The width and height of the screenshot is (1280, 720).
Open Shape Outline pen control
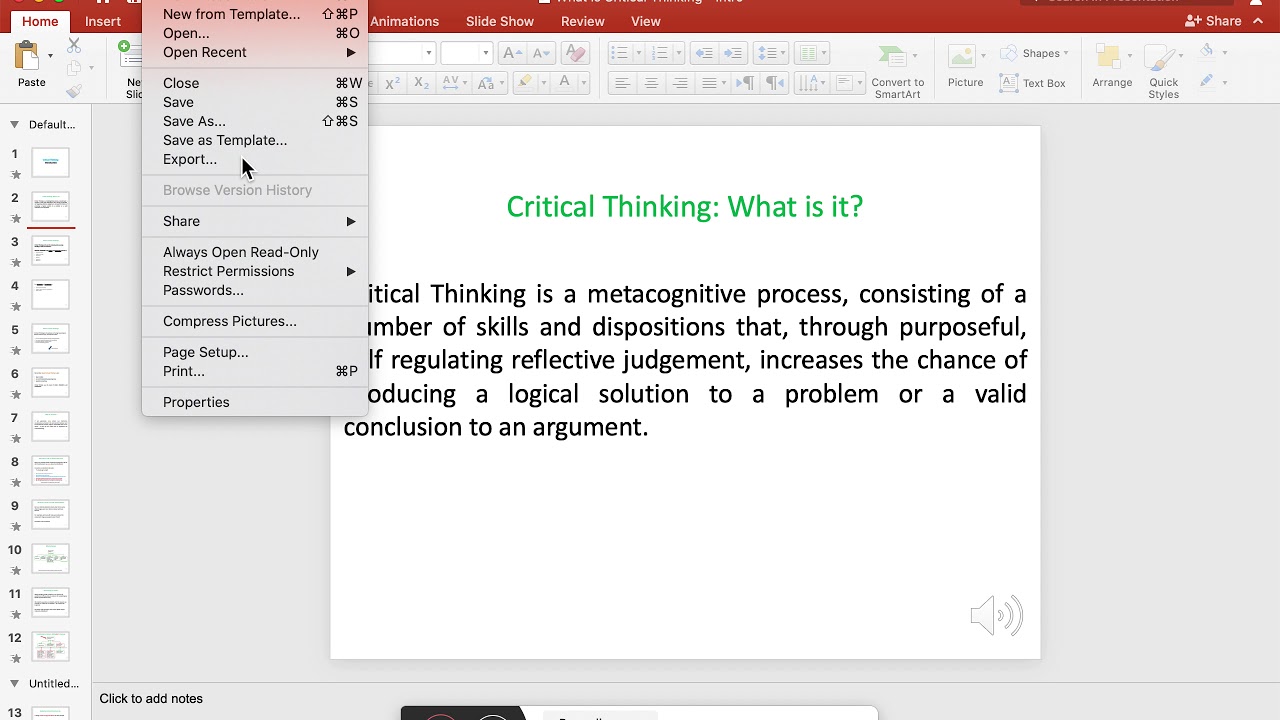[1207, 81]
